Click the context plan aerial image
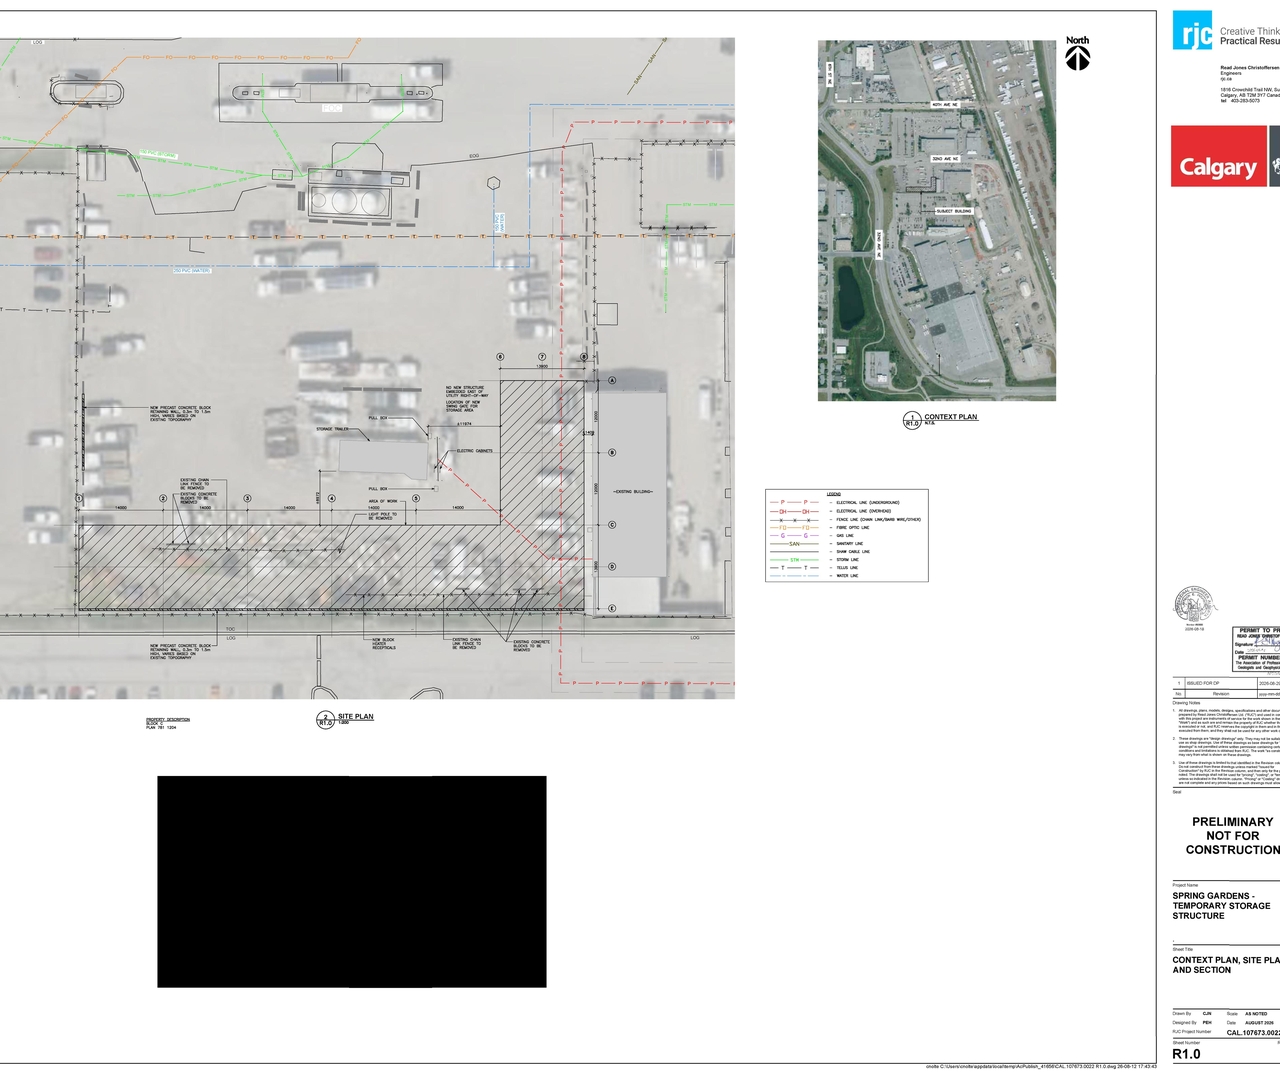The height and width of the screenshot is (1074, 1280). click(x=937, y=221)
